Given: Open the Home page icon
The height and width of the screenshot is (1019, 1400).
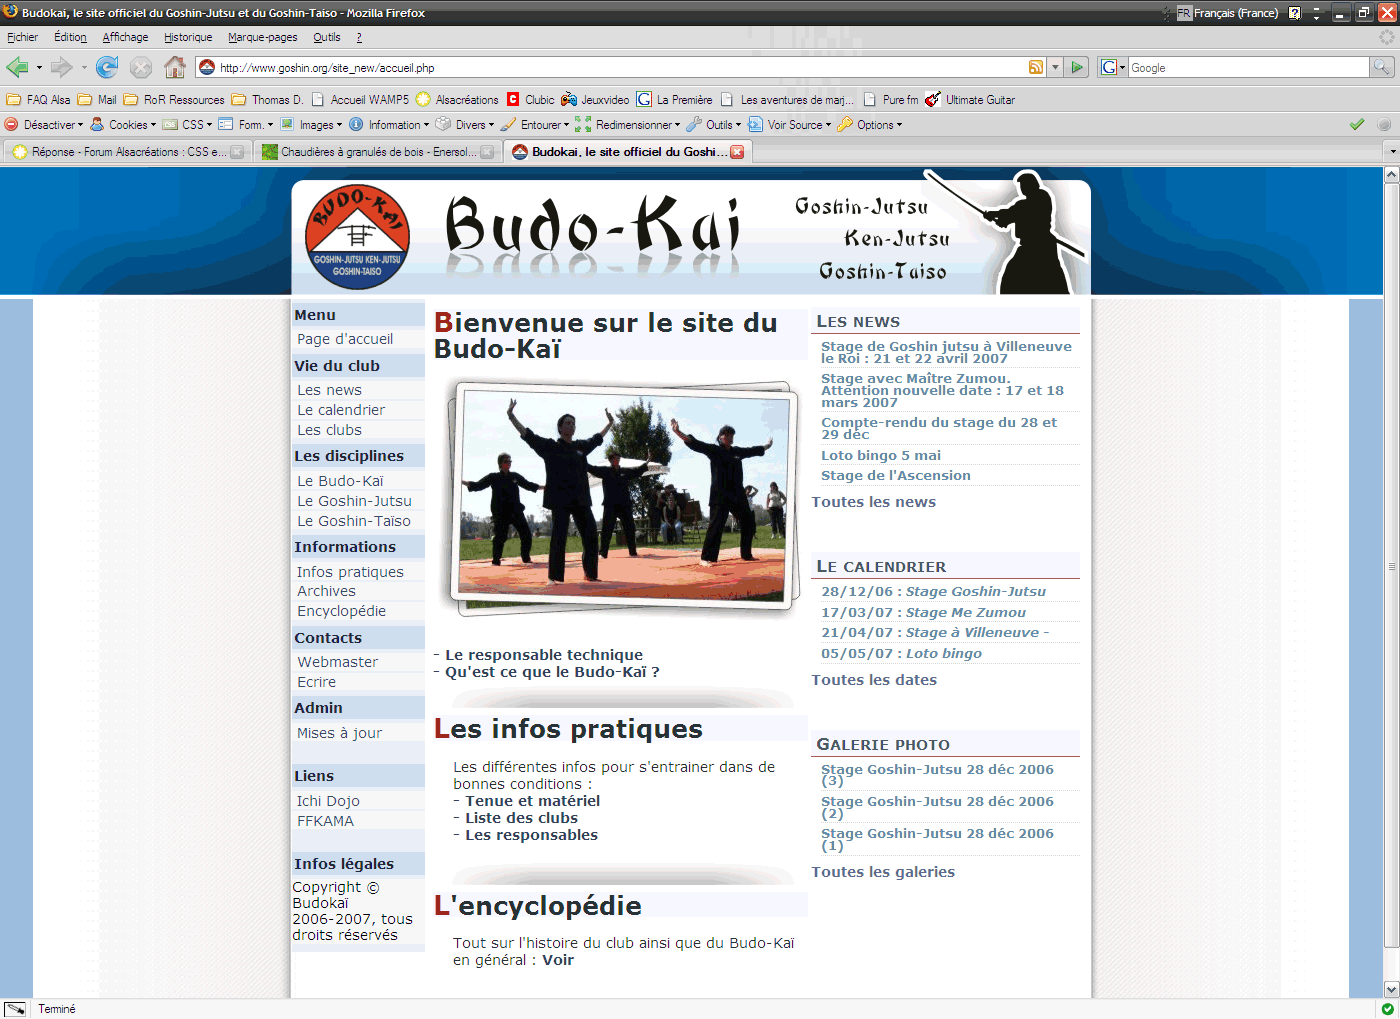Looking at the screenshot, I should [x=175, y=67].
